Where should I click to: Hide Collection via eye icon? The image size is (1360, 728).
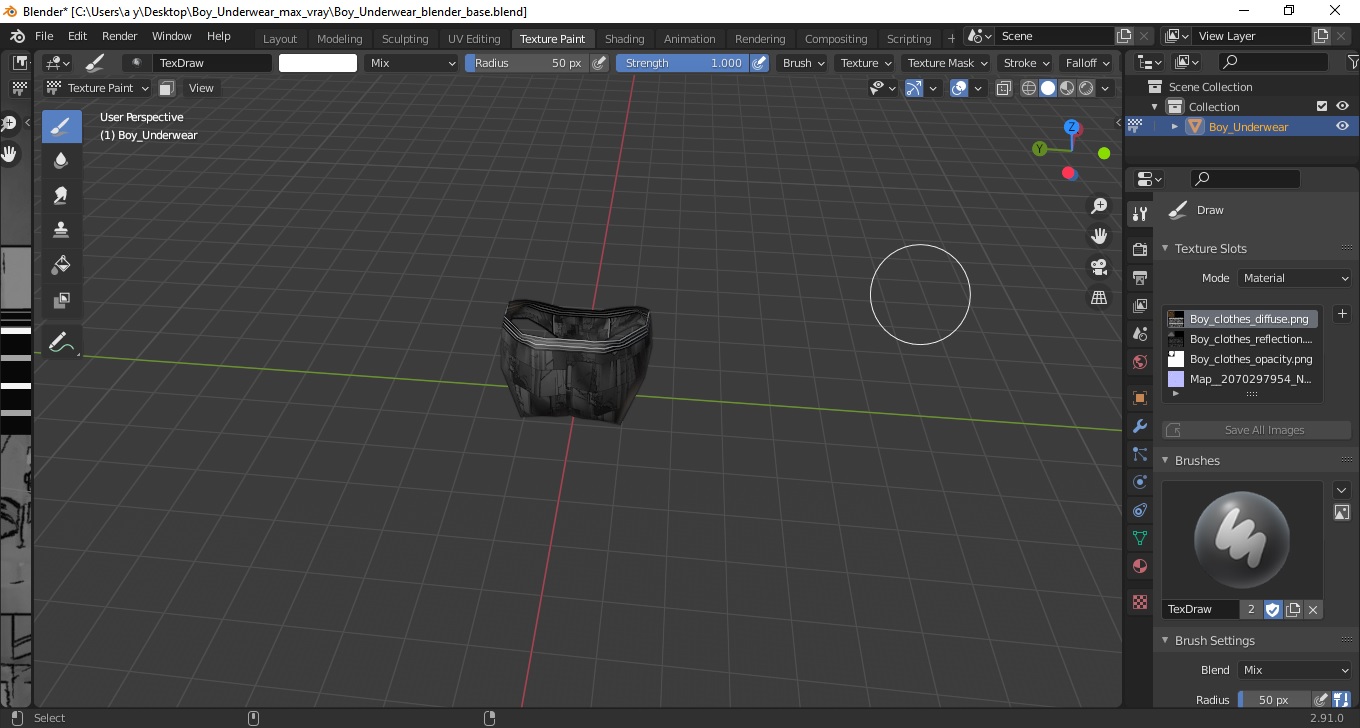tap(1342, 106)
